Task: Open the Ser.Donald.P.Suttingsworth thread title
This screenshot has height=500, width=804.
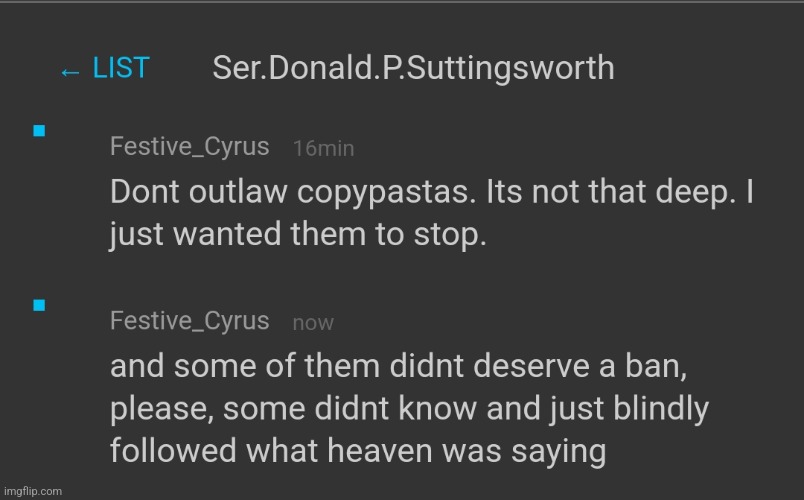Action: click(413, 68)
